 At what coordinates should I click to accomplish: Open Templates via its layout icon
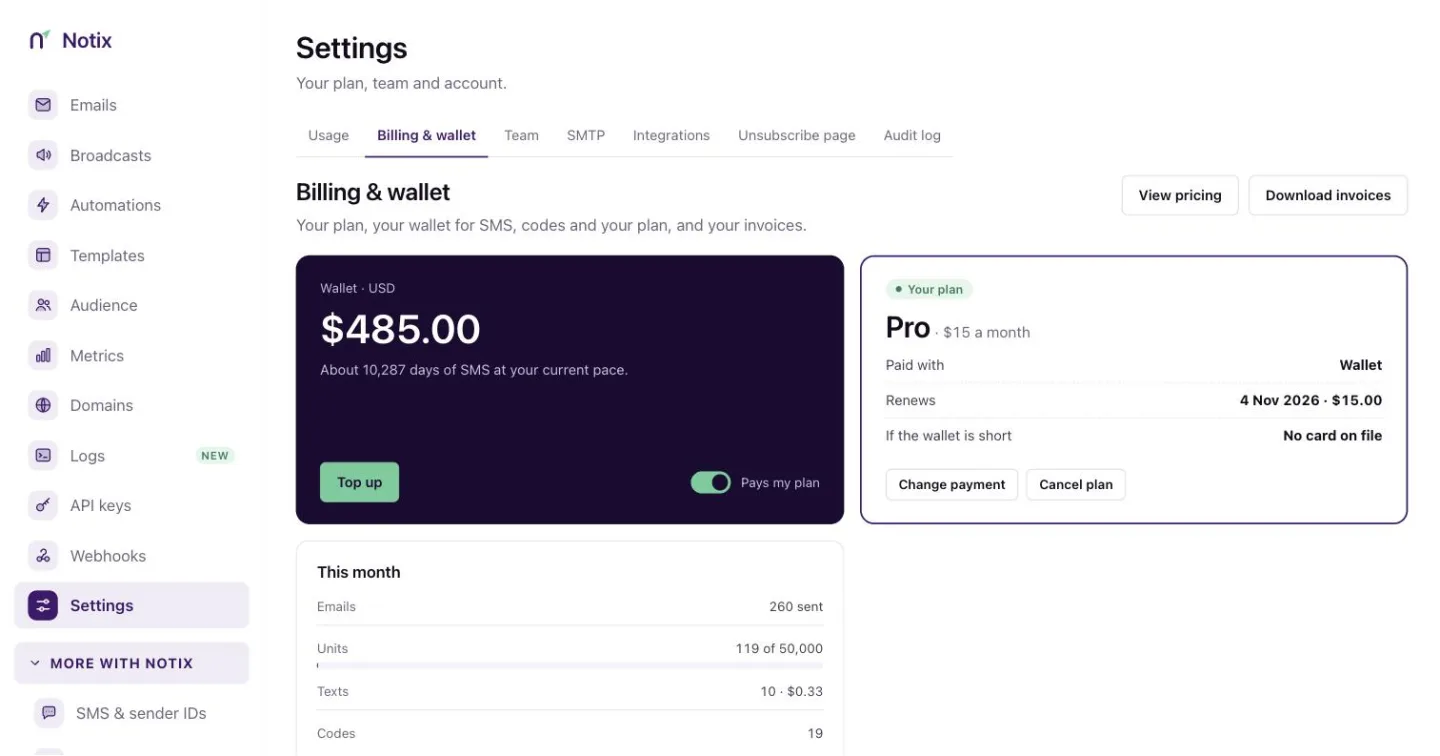43,255
